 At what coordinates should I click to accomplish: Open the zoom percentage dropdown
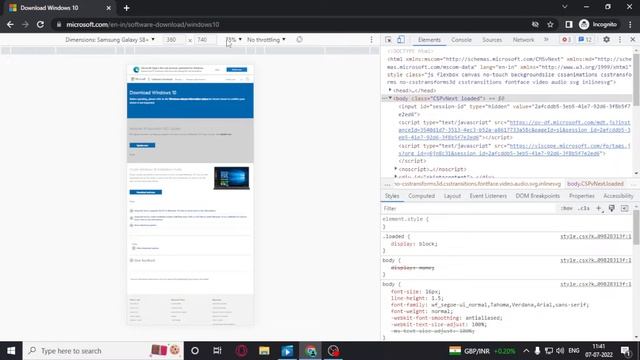233,40
